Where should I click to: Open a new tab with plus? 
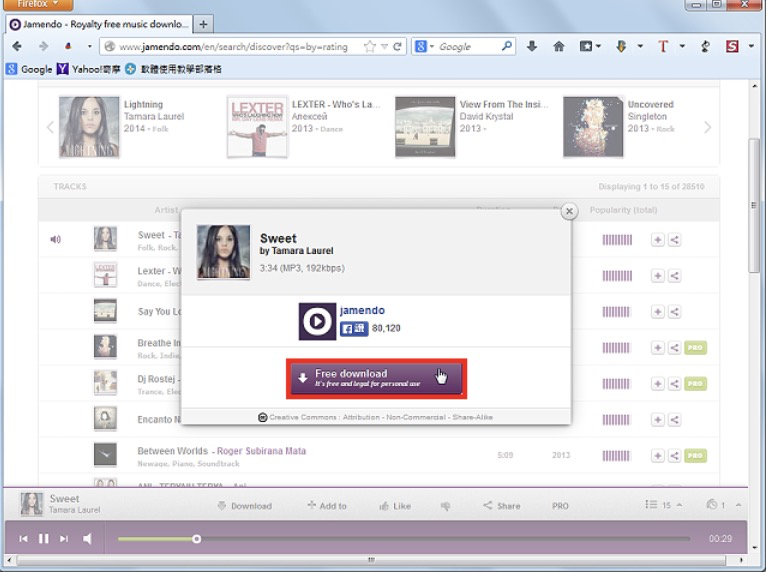click(203, 24)
